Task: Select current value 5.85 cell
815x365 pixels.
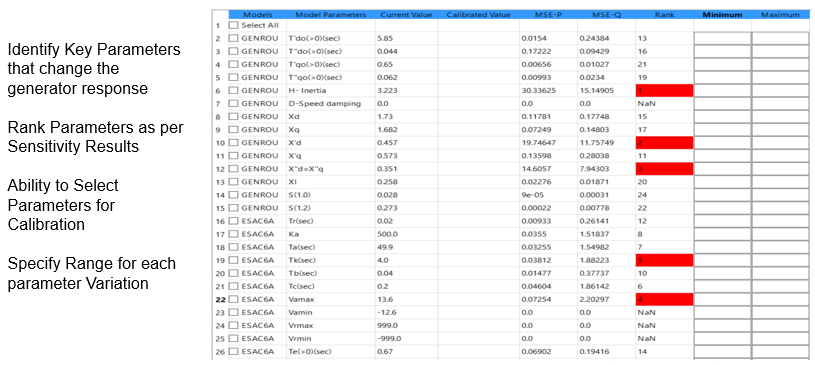Action: pos(406,38)
